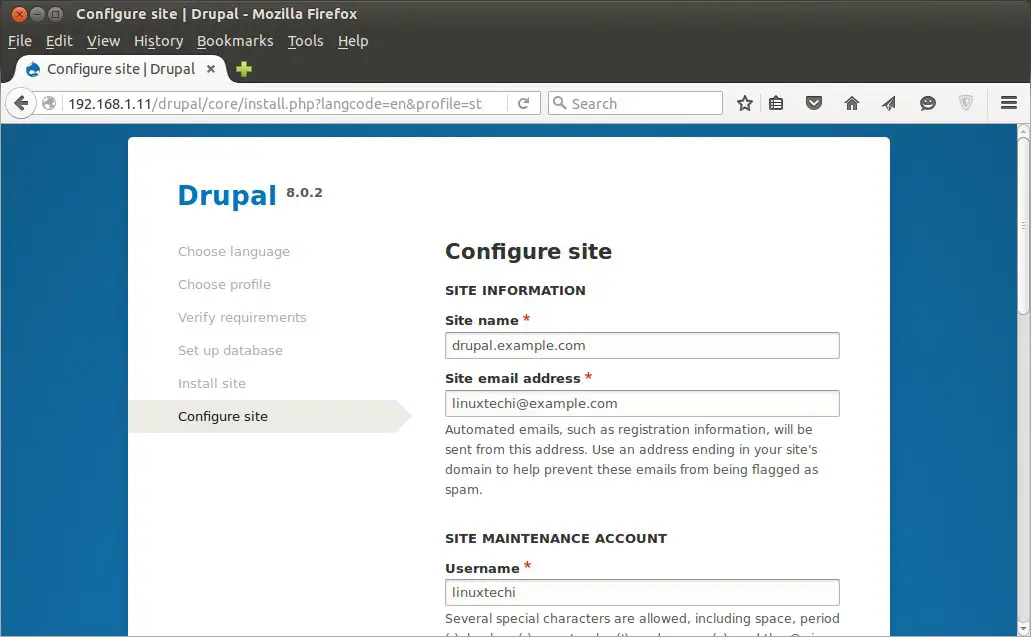
Task: Close the Firefox window
Action: coord(19,14)
